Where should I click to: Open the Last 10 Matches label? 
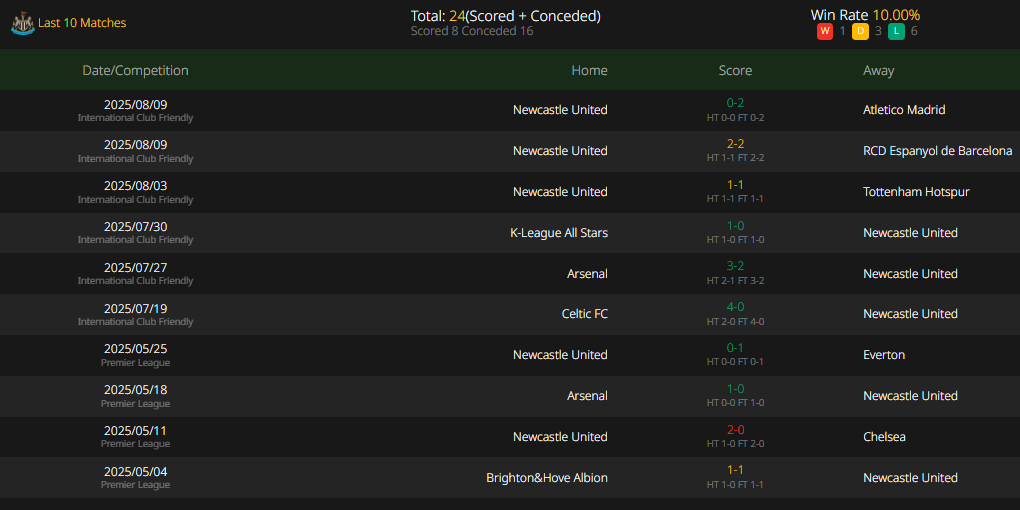click(82, 23)
